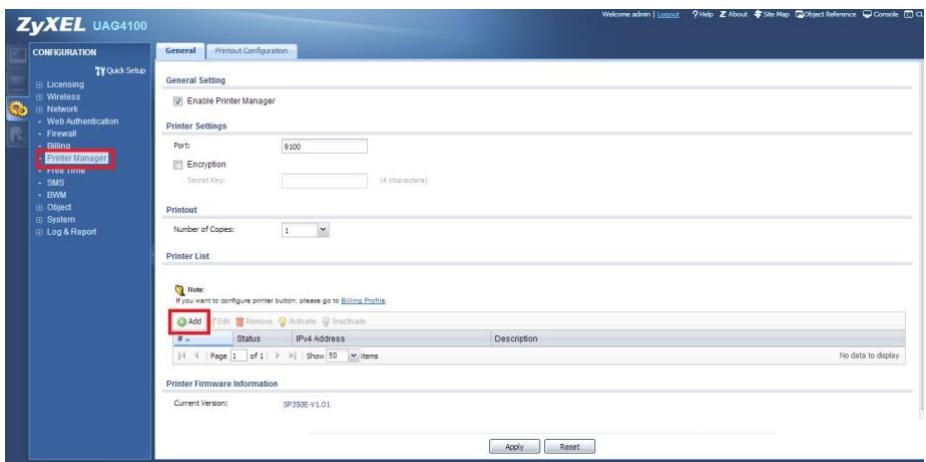Select Printer Manager in the menu
This screenshot has height=462, width=926.
pos(77,158)
